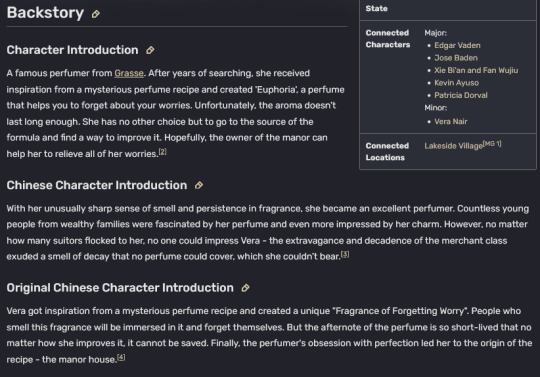Click pencil icon next to Chinese Character Introduction
The height and width of the screenshot is (377, 540).
[199, 185]
